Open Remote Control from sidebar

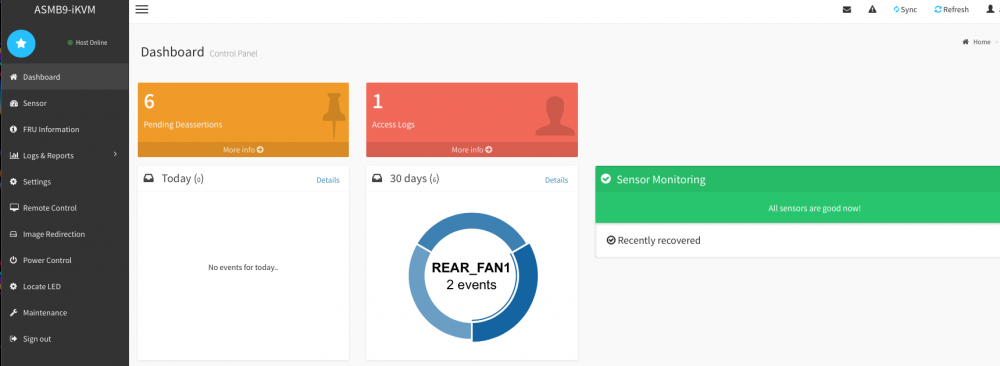tap(64, 207)
